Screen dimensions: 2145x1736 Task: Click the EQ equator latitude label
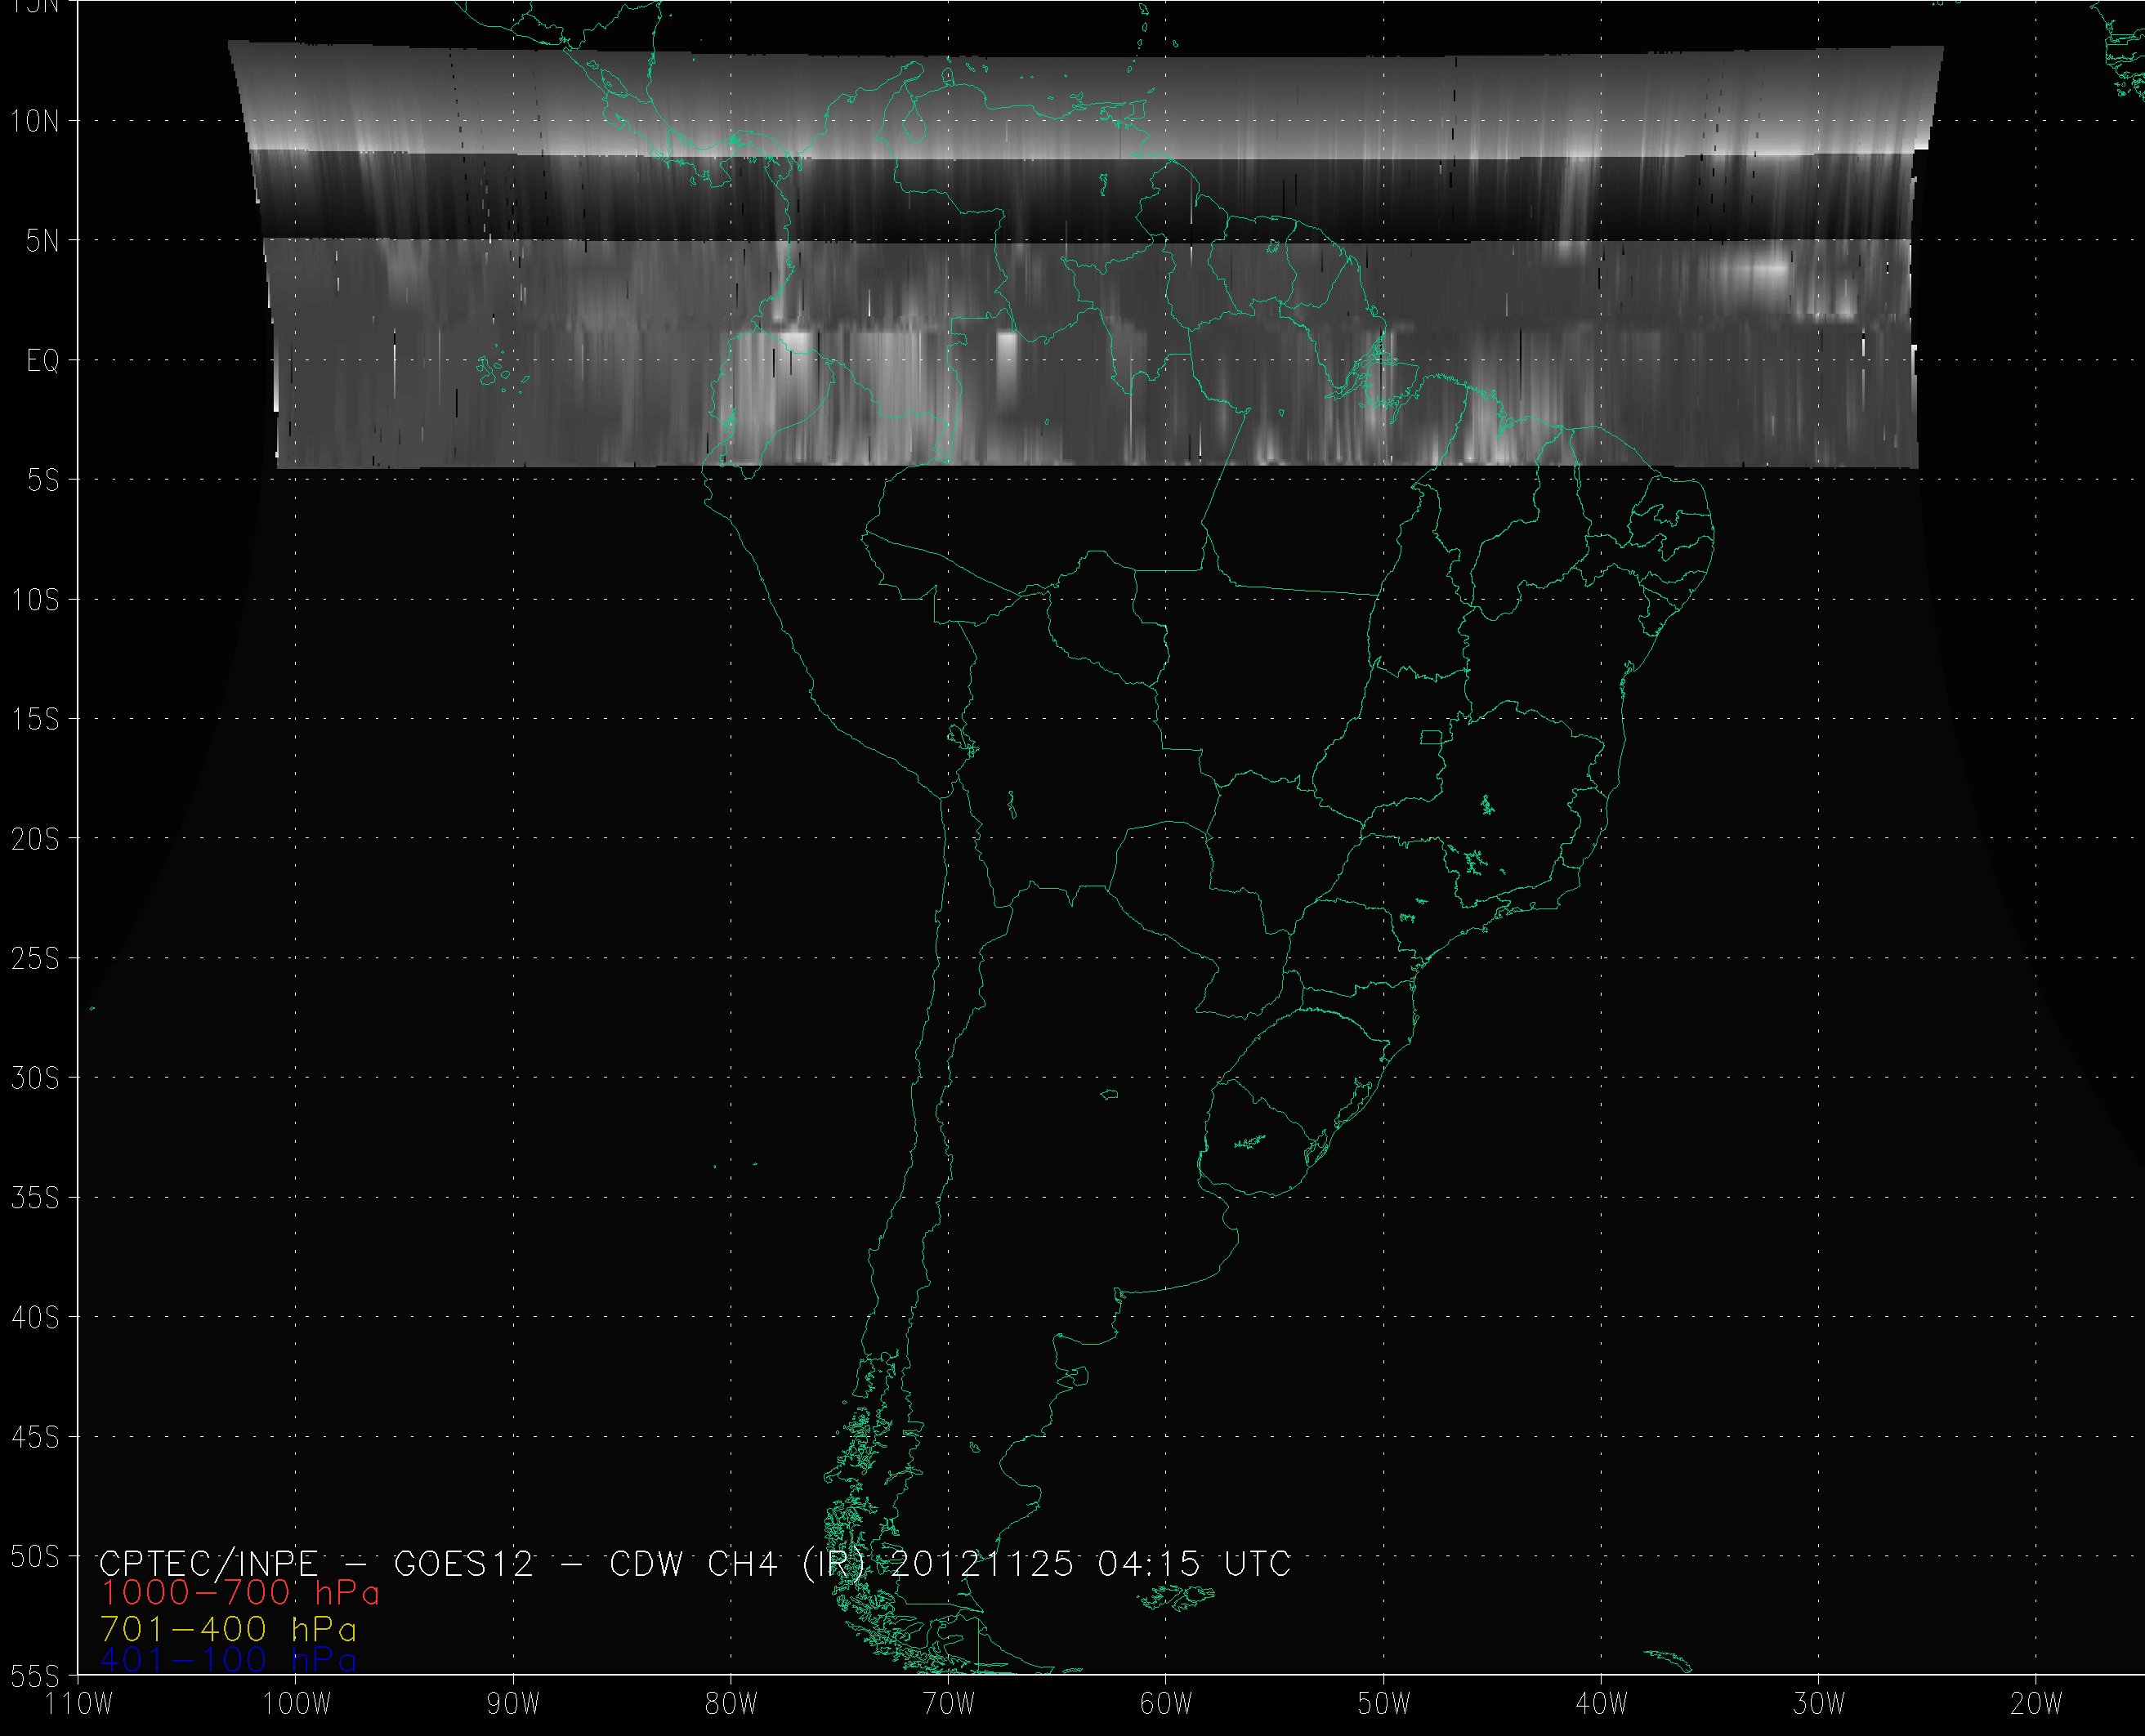click(42, 361)
